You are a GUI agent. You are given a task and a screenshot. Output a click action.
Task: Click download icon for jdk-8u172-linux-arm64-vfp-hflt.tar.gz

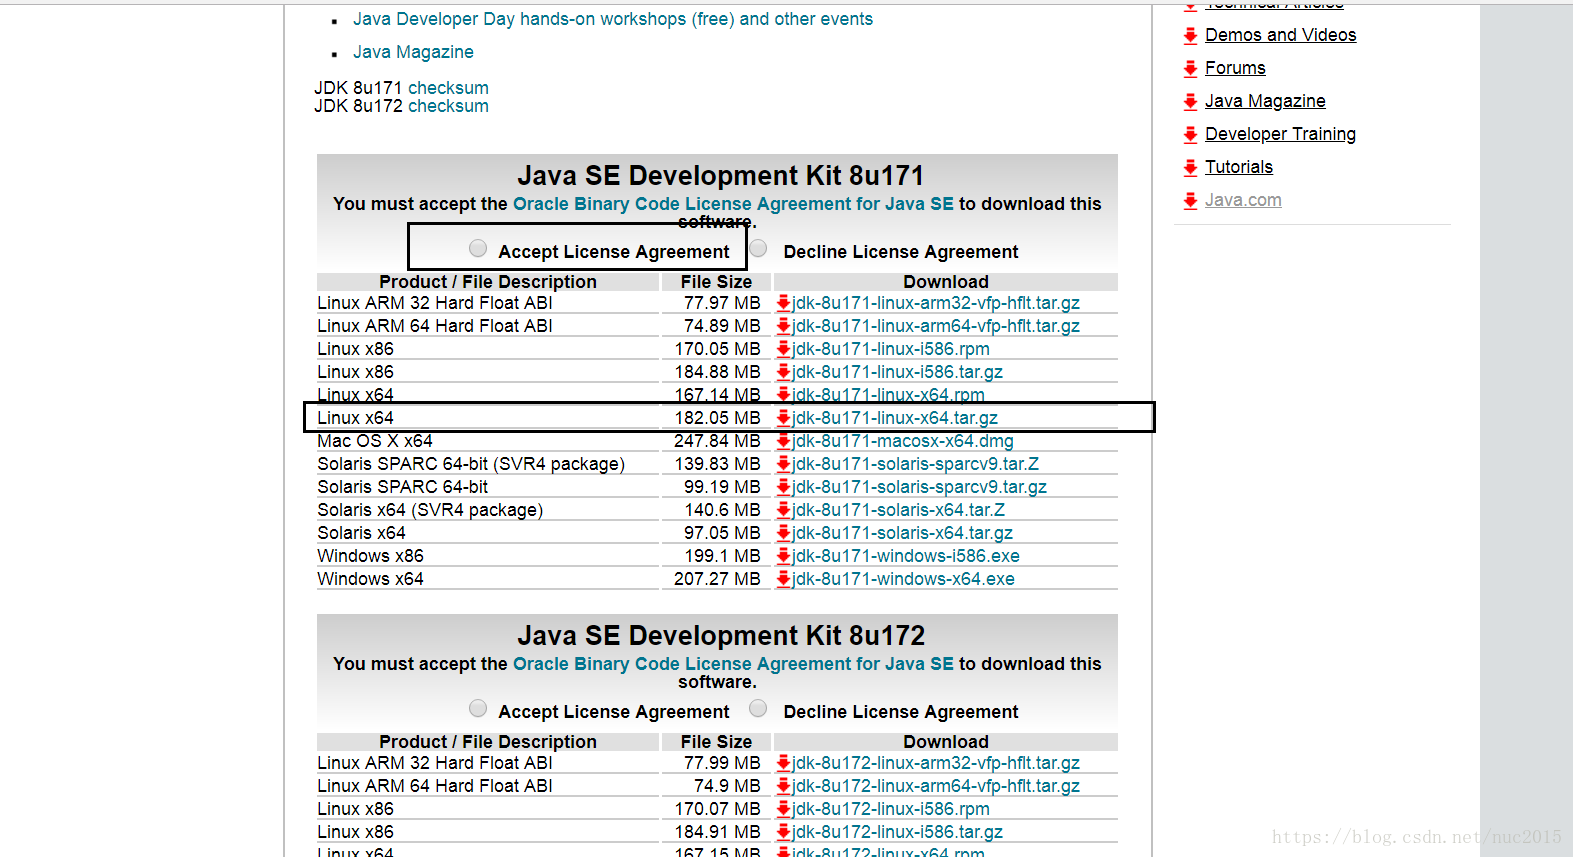click(x=783, y=786)
